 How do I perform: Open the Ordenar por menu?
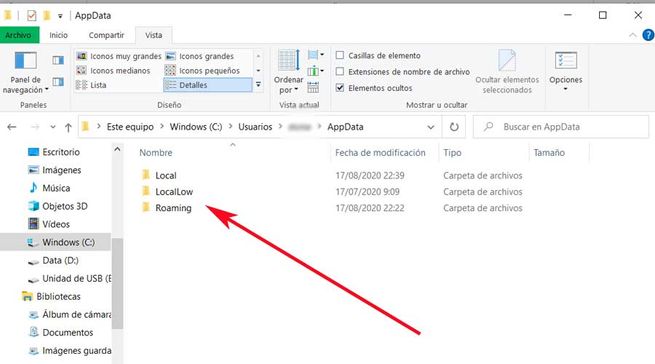pyautogui.click(x=288, y=72)
